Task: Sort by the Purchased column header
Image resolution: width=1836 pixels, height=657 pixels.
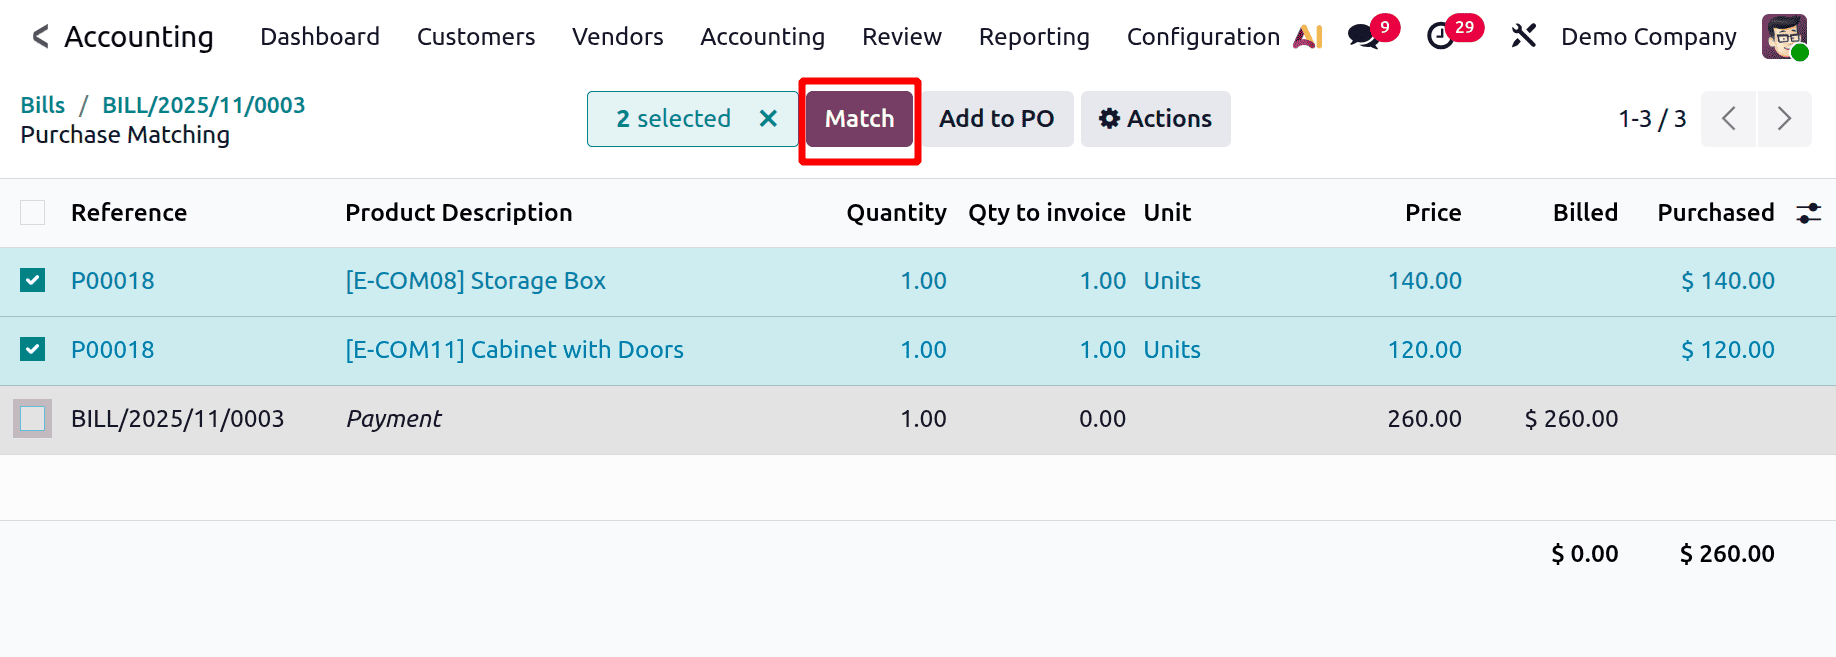Action: click(1716, 213)
